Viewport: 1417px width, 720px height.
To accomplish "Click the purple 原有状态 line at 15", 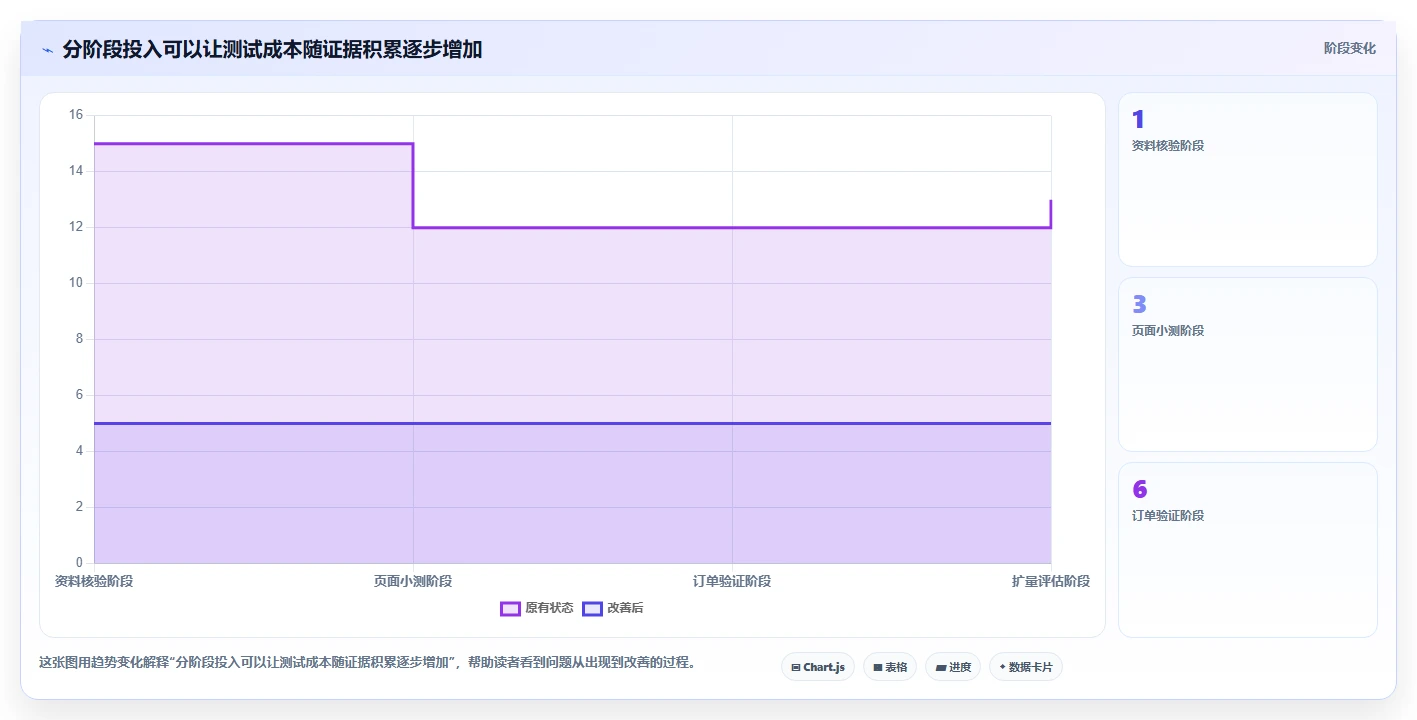I will click(x=253, y=144).
